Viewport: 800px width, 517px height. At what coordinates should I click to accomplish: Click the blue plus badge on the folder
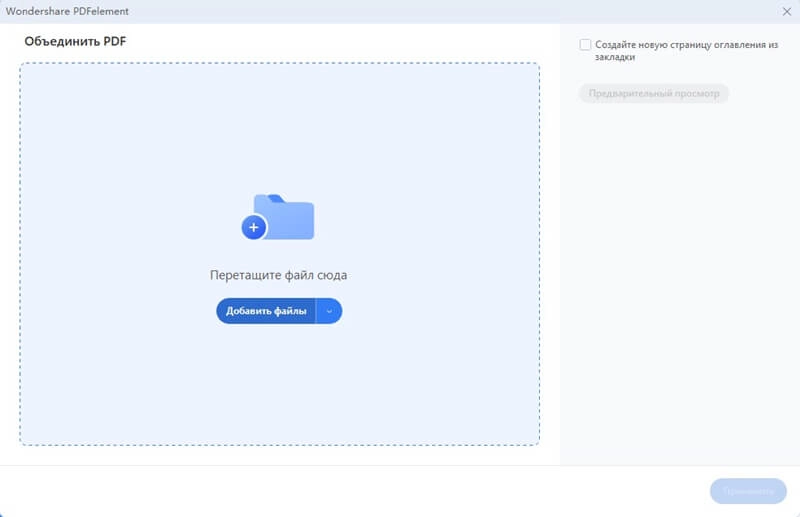[254, 228]
